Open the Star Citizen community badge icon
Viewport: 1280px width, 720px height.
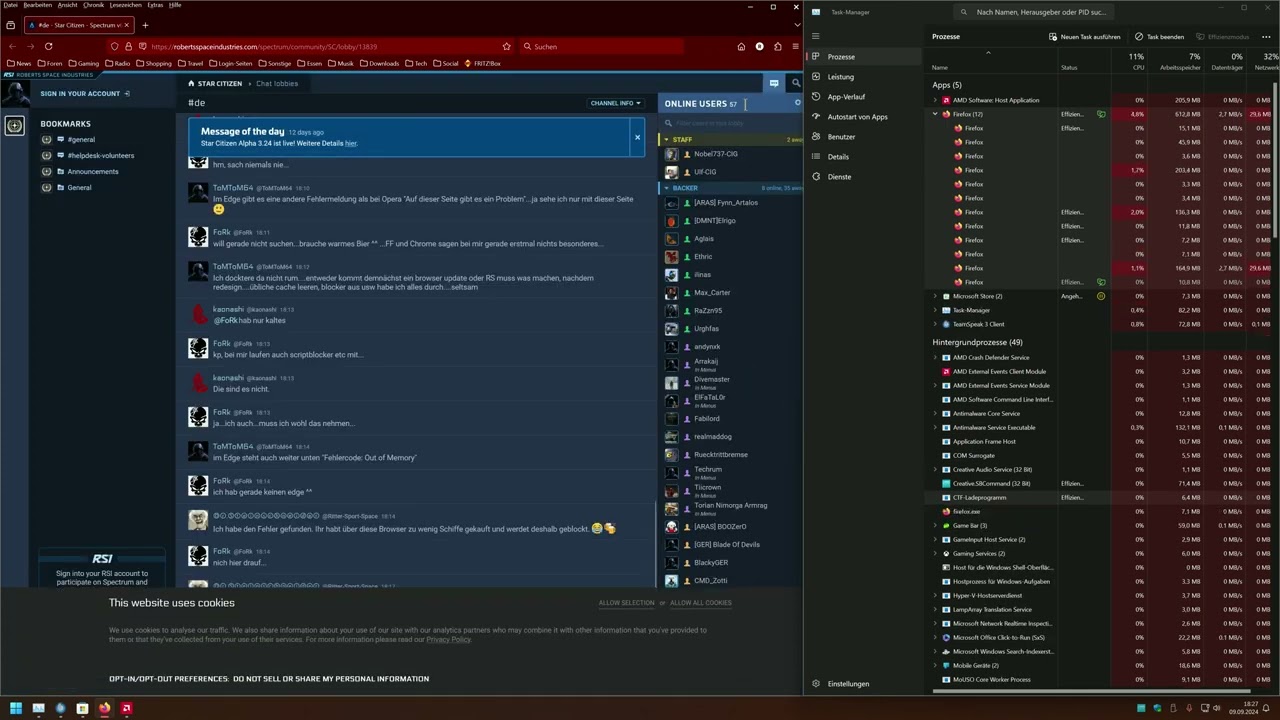coord(14,125)
